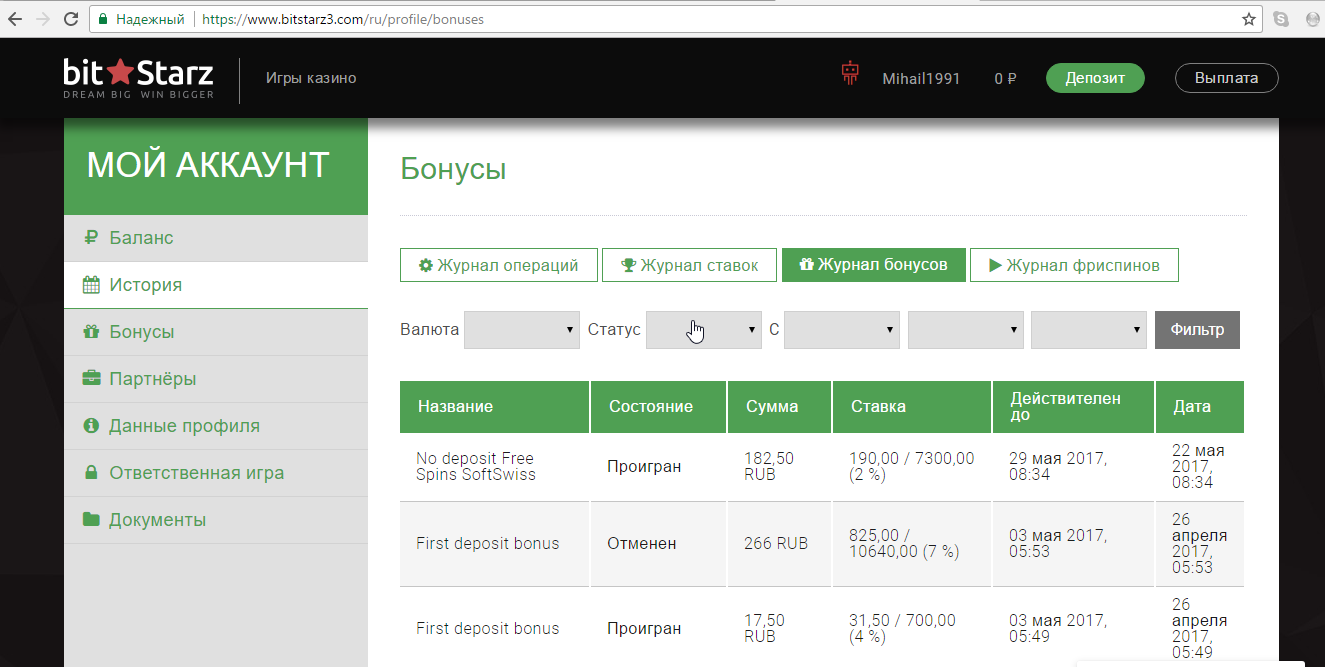Image resolution: width=1325 pixels, height=667 pixels.
Task: Open Партнёры section in sidebar
Action: [152, 379]
